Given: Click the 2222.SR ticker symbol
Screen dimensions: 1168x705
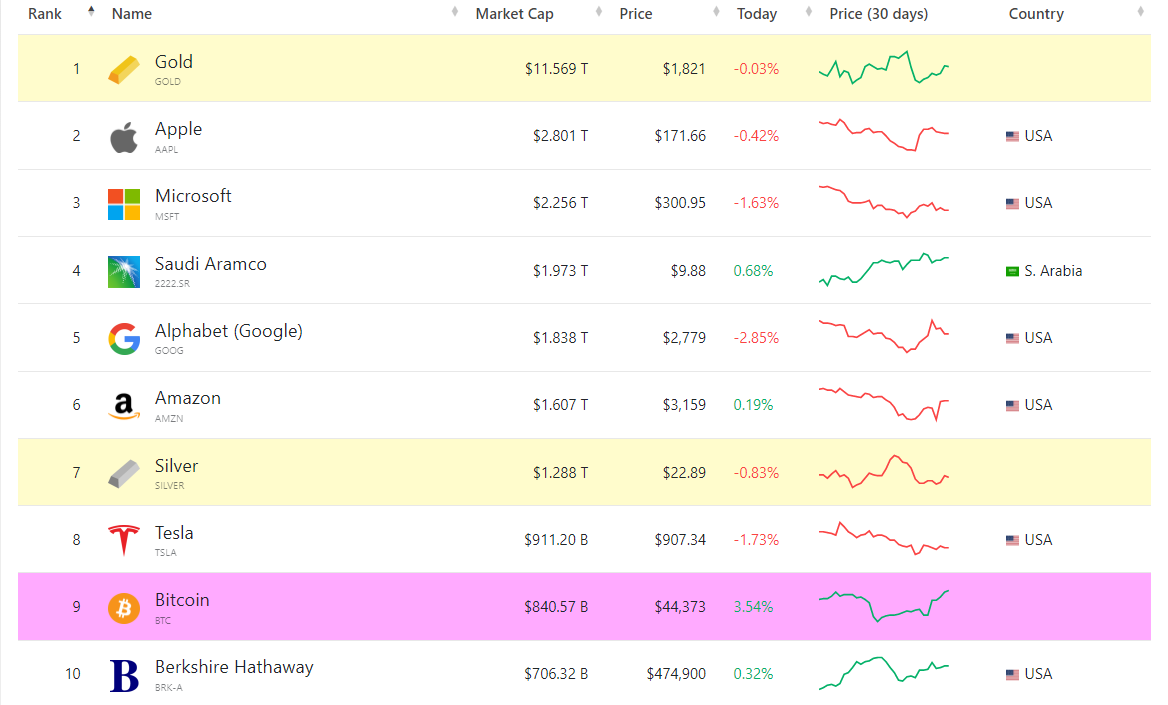Looking at the screenshot, I should pos(172,283).
